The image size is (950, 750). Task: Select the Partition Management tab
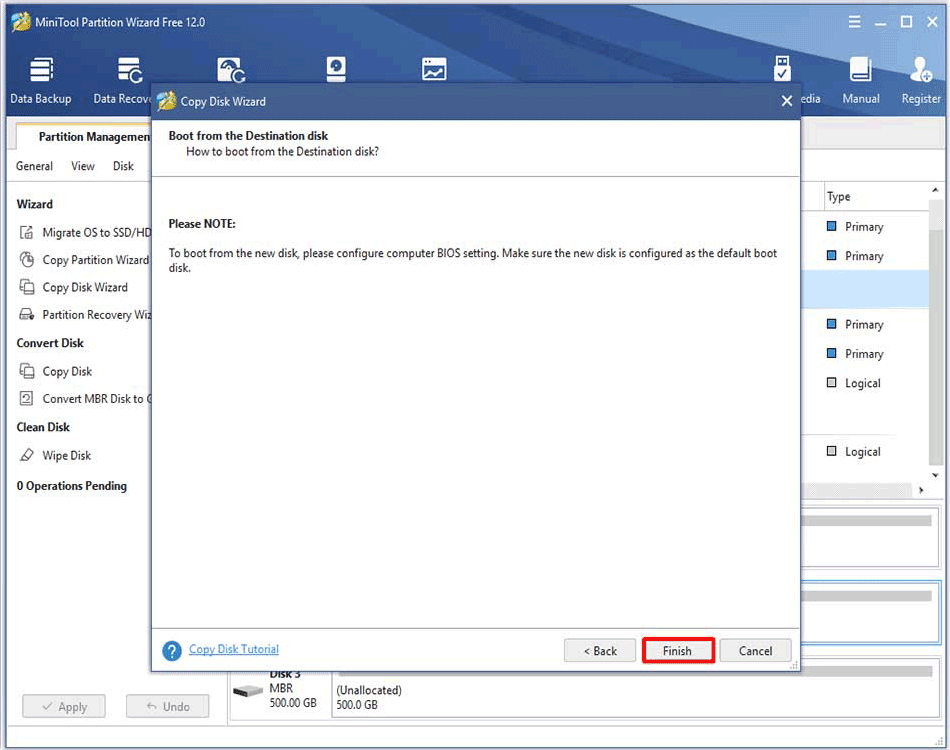click(84, 136)
